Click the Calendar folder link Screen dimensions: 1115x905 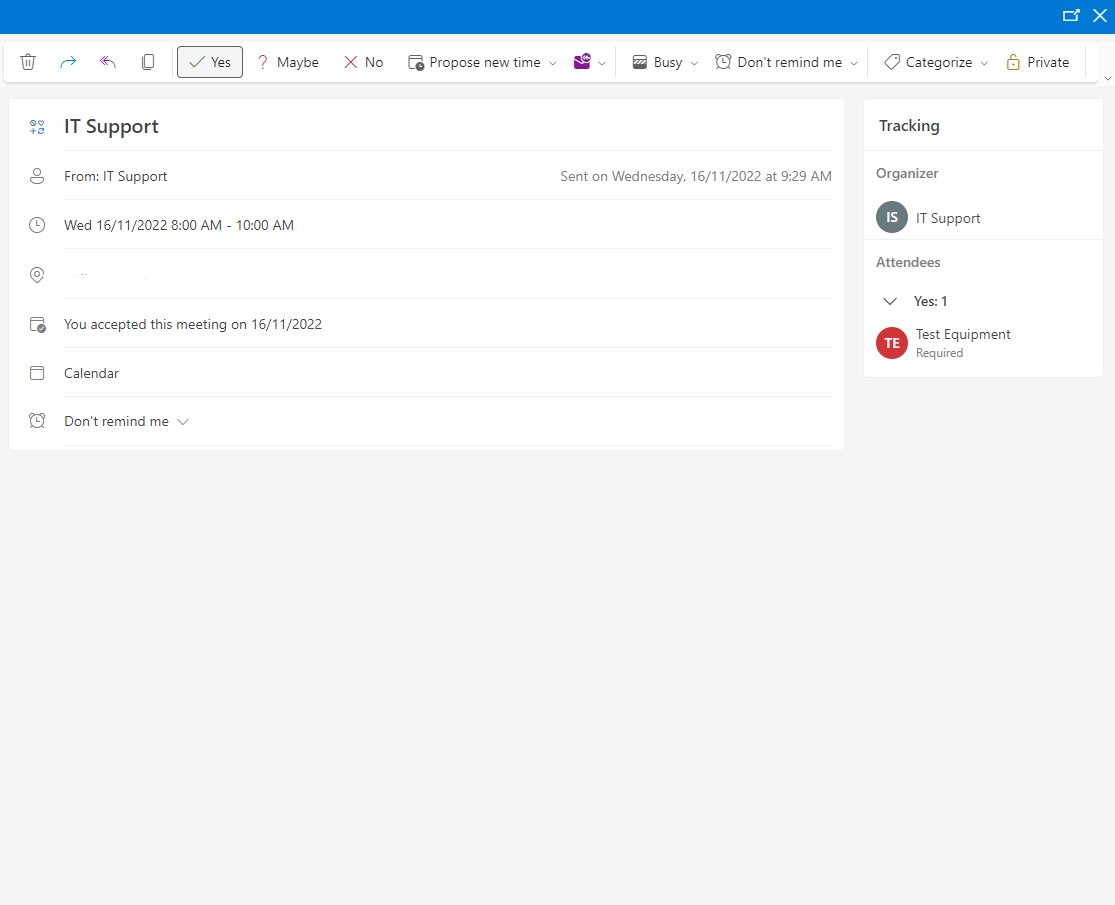point(91,372)
